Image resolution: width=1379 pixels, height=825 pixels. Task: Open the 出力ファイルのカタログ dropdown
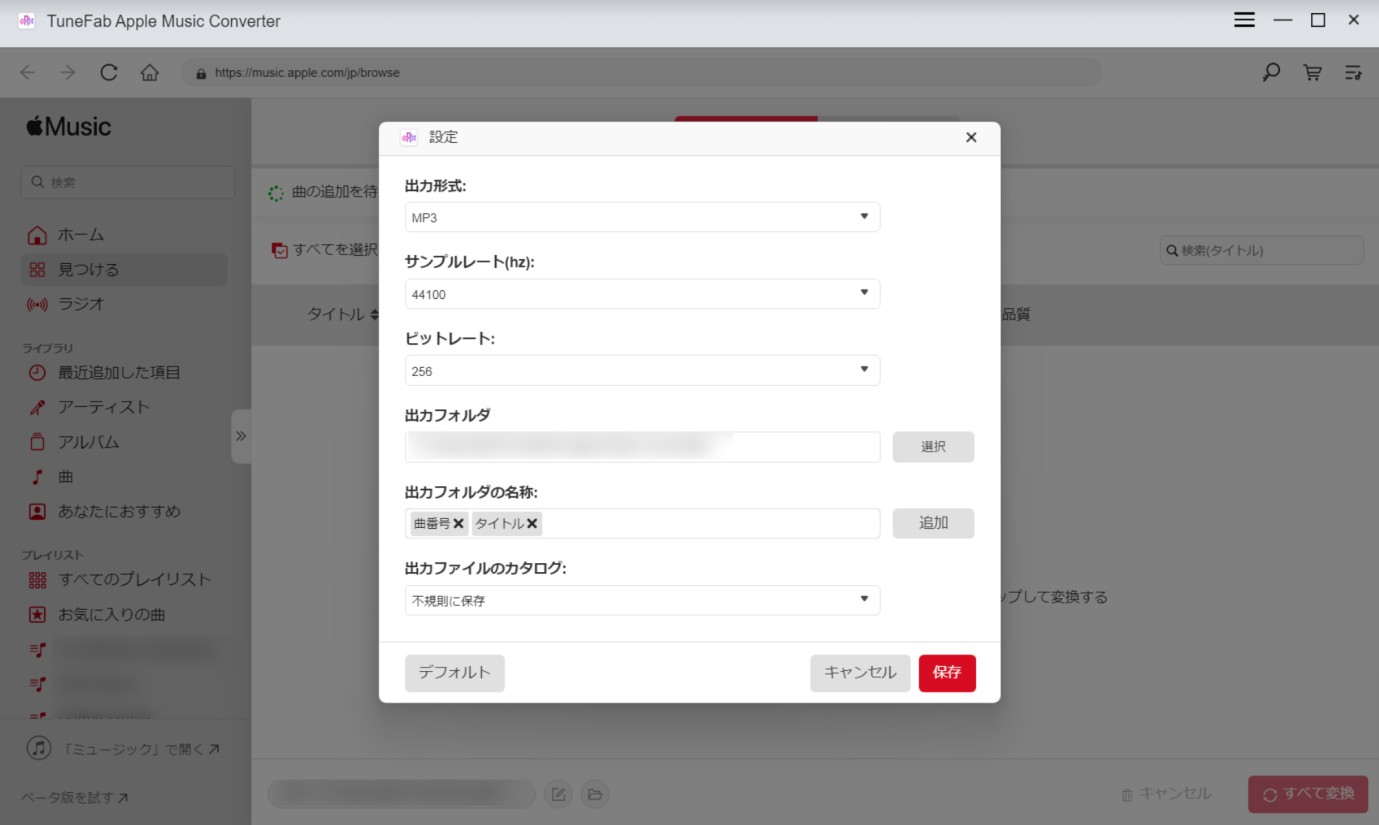(x=642, y=601)
